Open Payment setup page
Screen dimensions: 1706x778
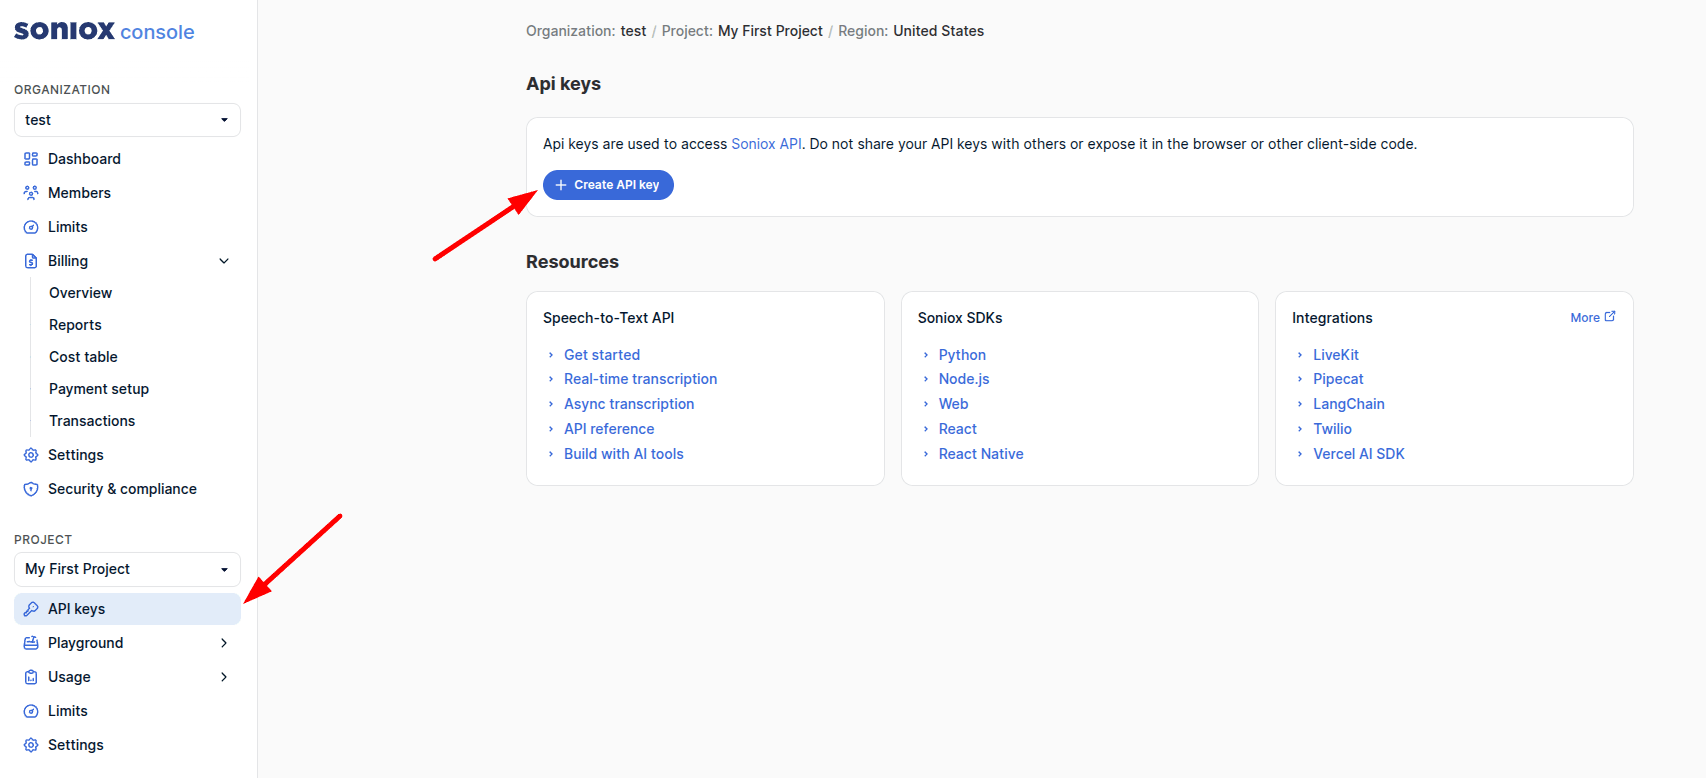point(99,389)
